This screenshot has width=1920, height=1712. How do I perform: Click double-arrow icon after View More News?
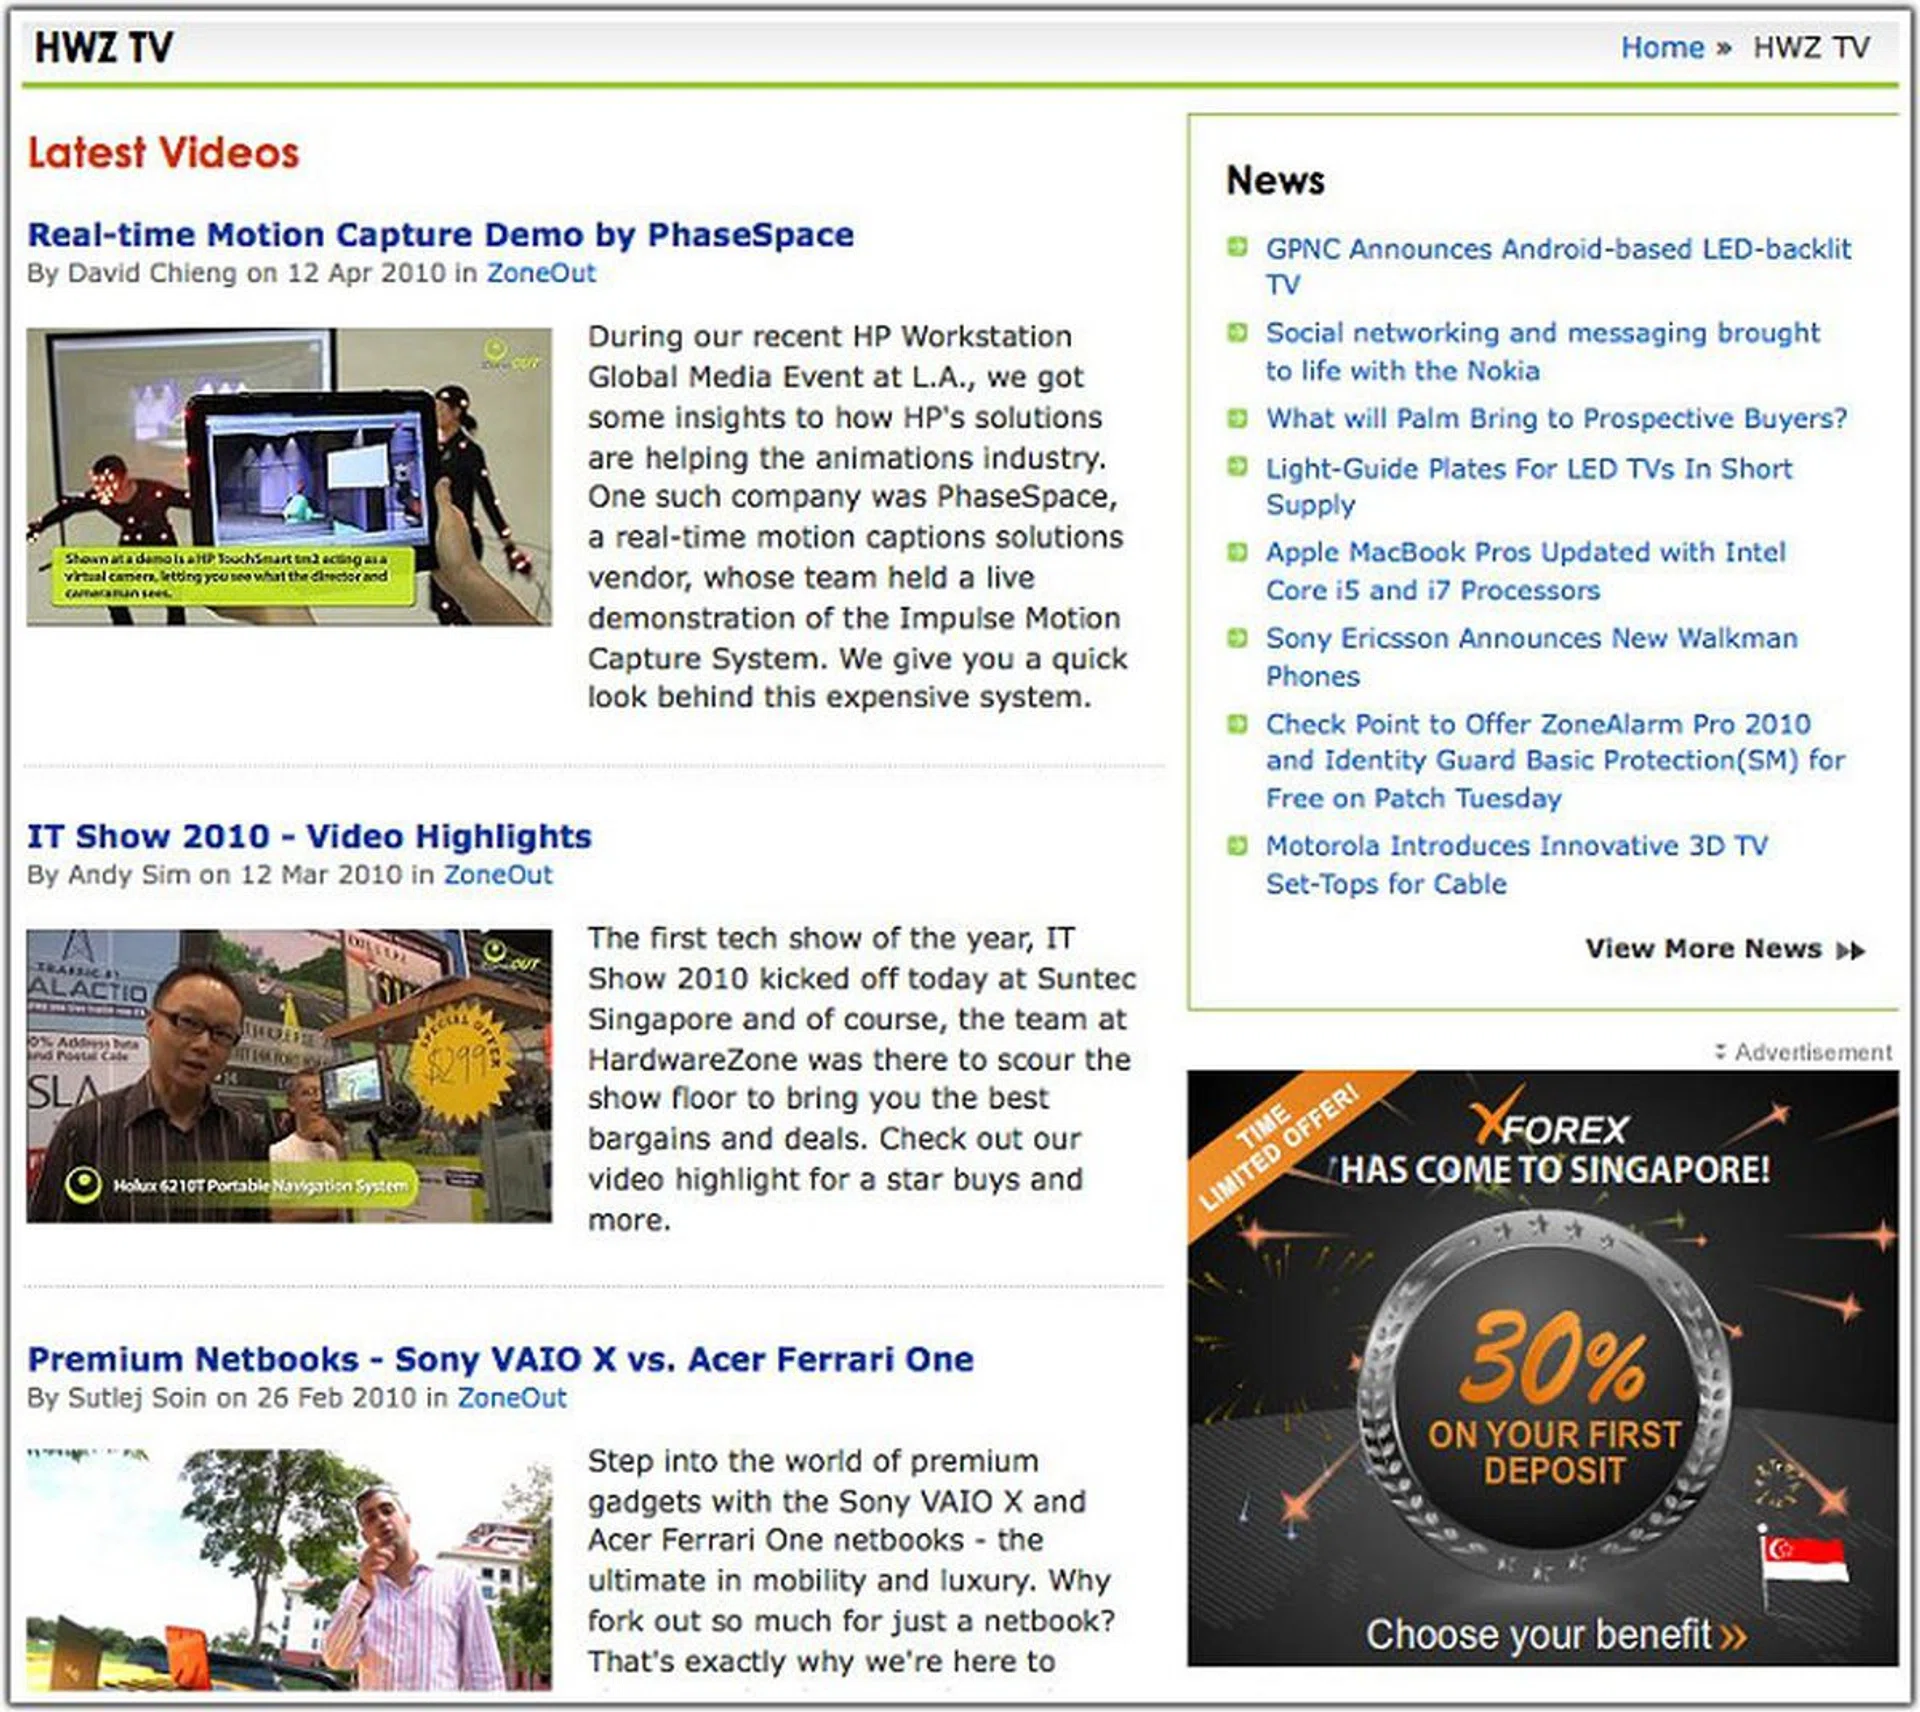[1850, 950]
